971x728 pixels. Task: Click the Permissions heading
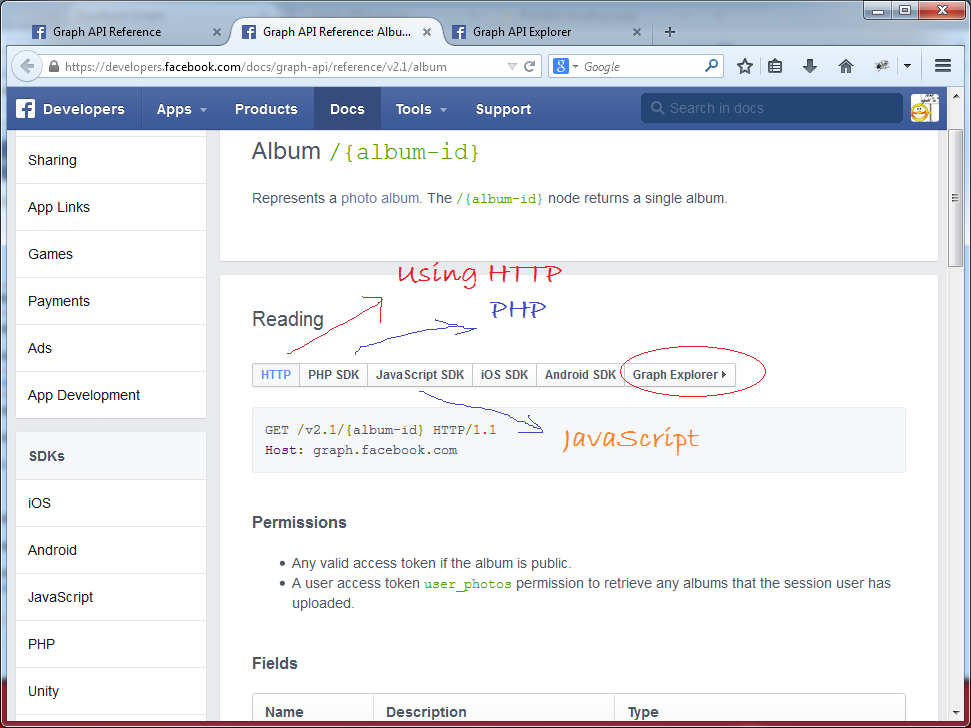point(299,522)
